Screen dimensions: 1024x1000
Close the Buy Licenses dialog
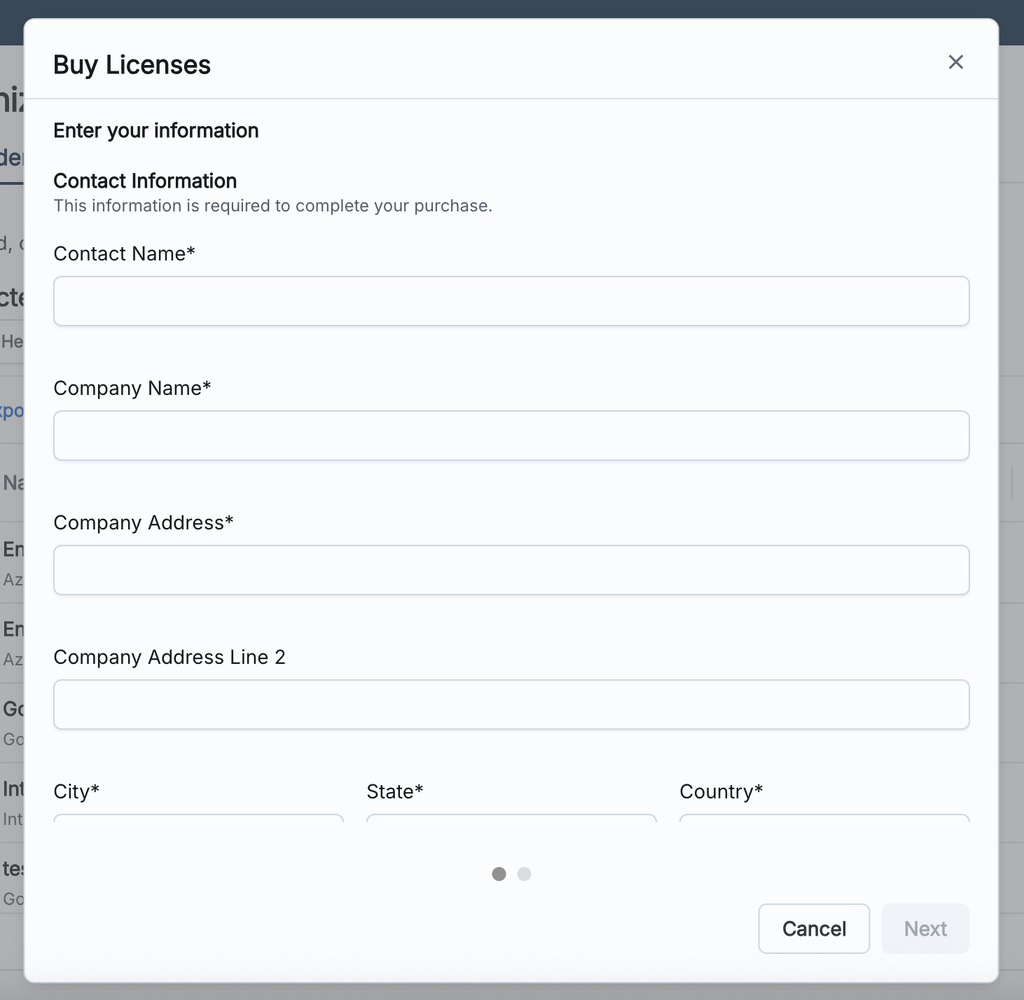(x=955, y=62)
